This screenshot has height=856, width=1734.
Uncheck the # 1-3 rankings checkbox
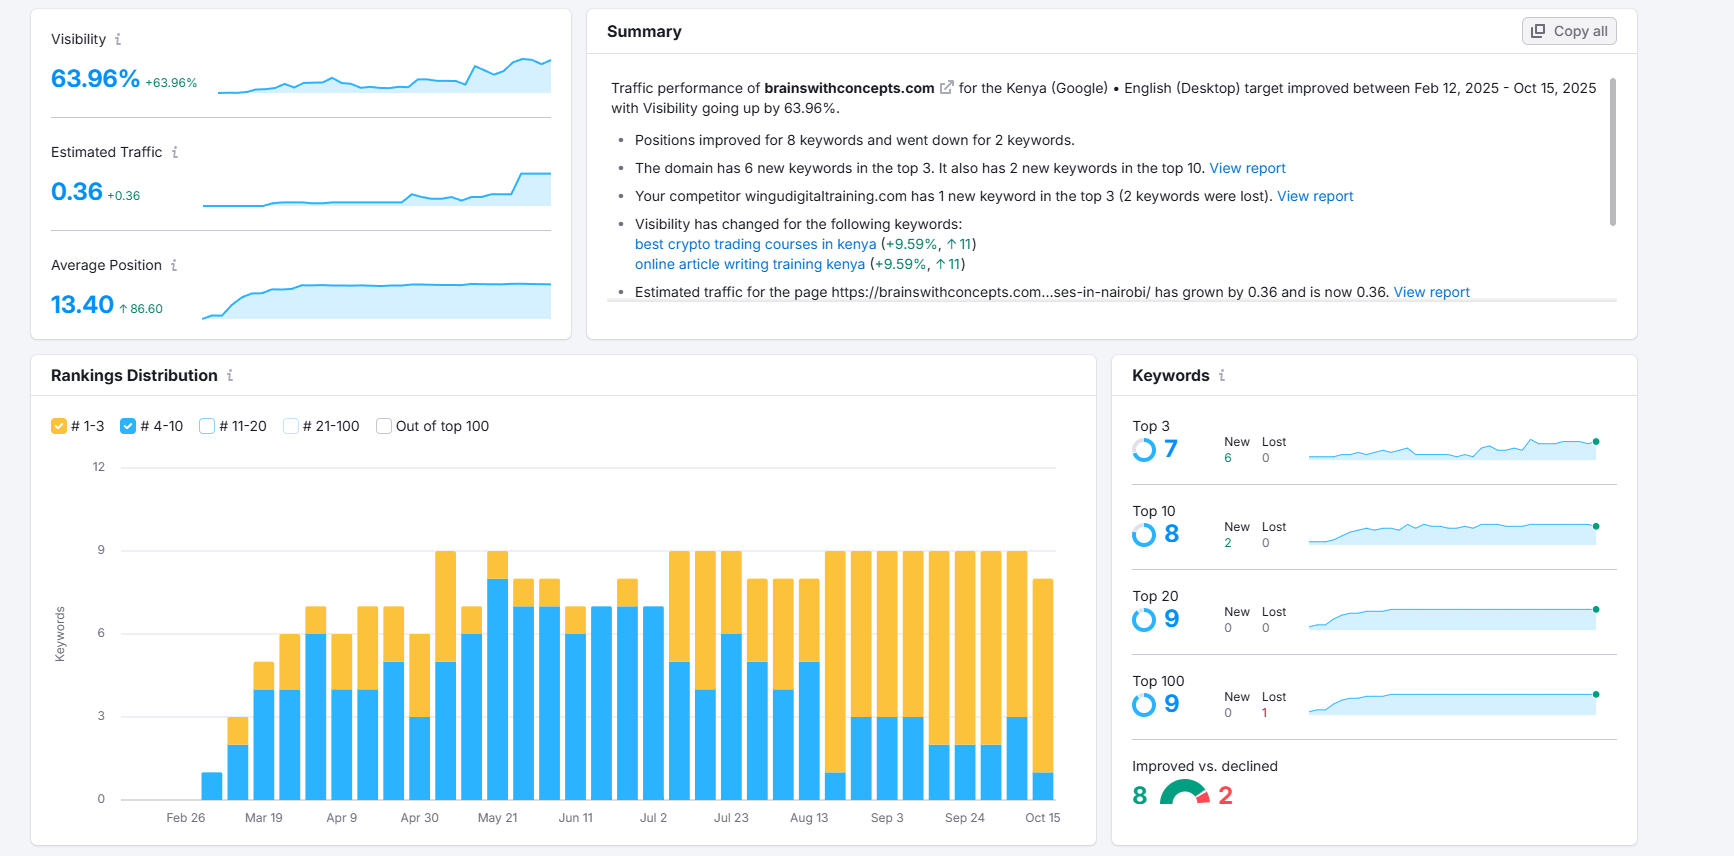[59, 426]
